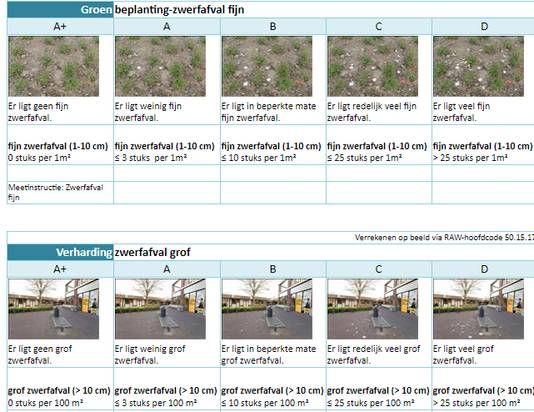
Task: Click the D bench photo in Verharding table
Action: 478,309
